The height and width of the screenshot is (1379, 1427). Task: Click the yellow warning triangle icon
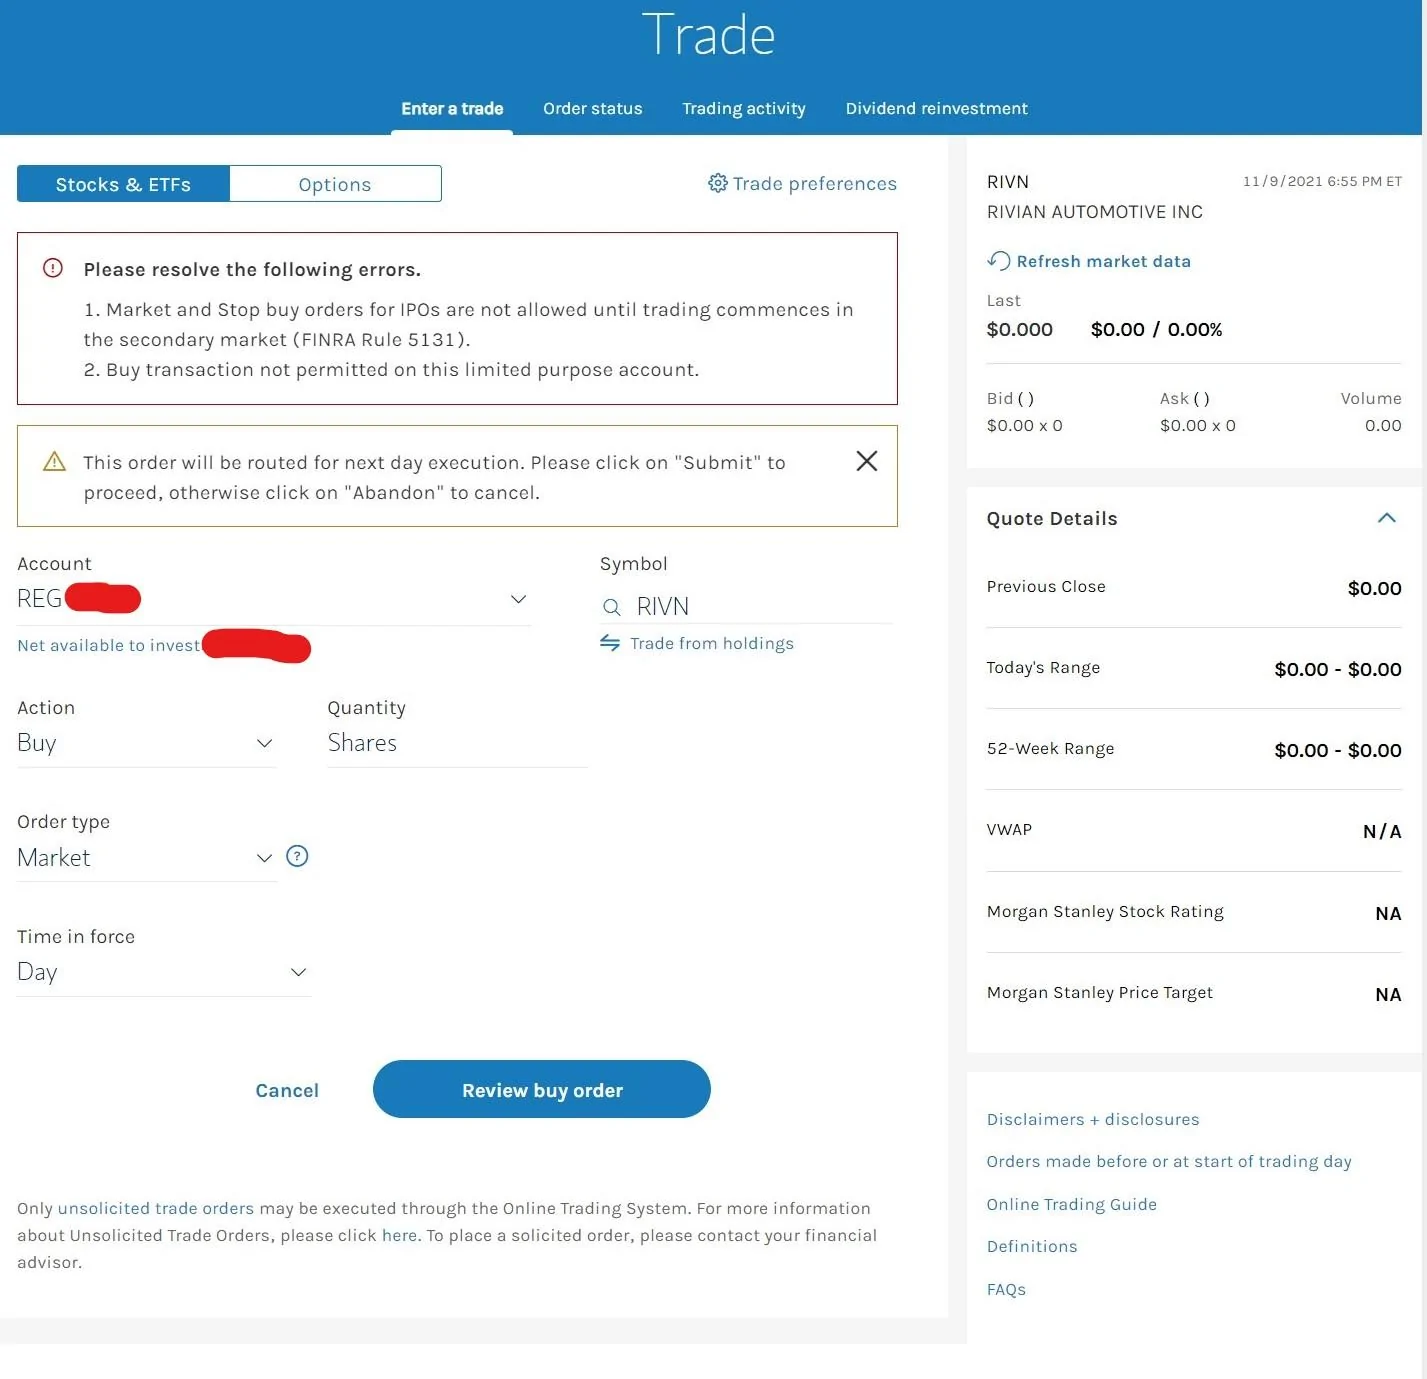tap(54, 461)
